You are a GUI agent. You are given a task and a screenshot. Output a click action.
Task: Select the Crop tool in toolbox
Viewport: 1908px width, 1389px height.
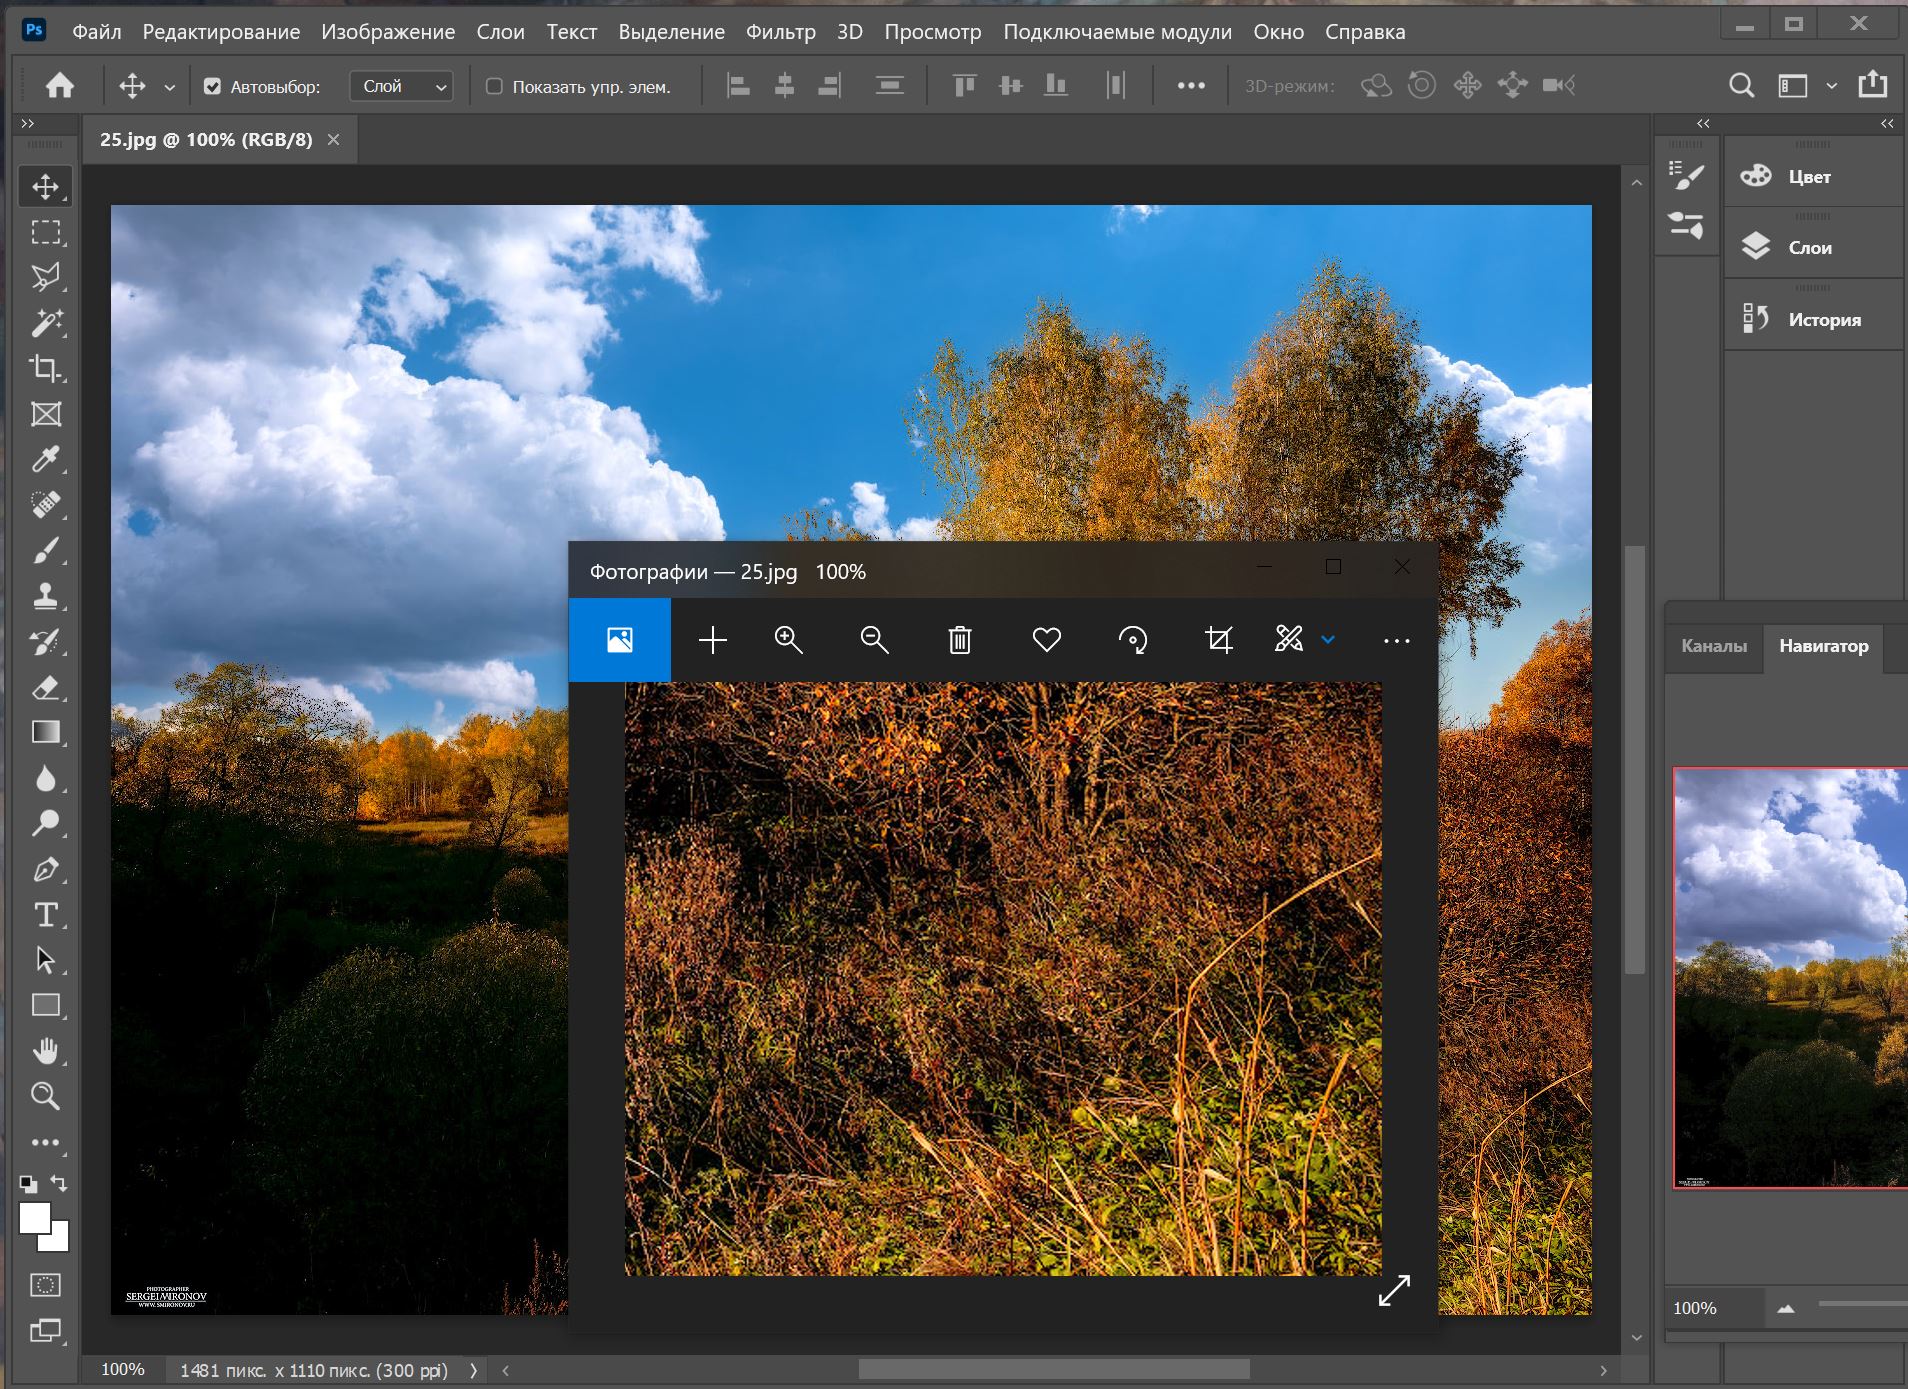tap(45, 368)
